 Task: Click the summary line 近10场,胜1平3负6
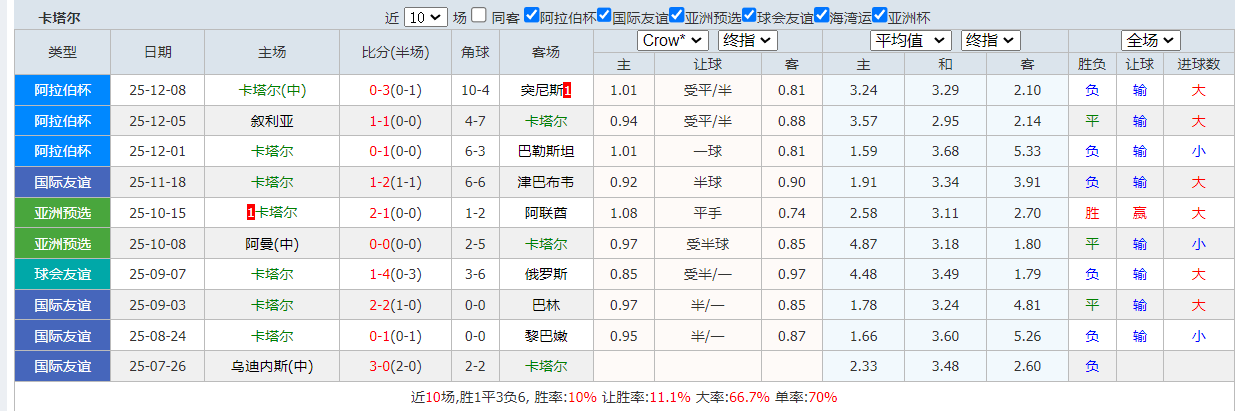pos(469,397)
